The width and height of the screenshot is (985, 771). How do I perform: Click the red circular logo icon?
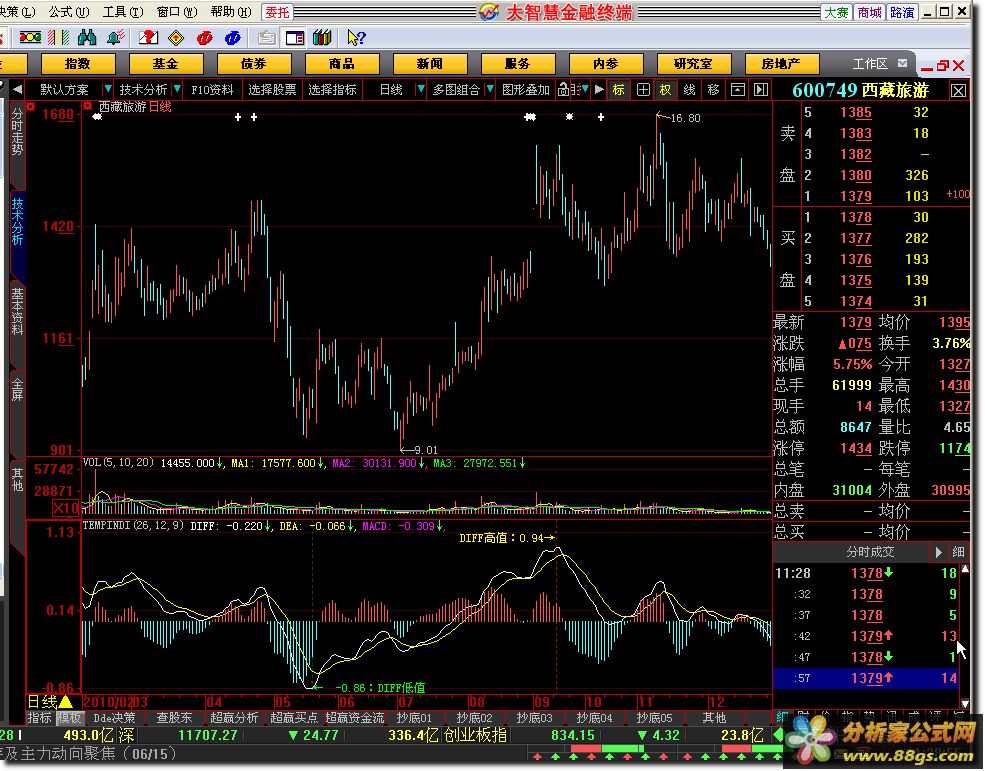204,38
